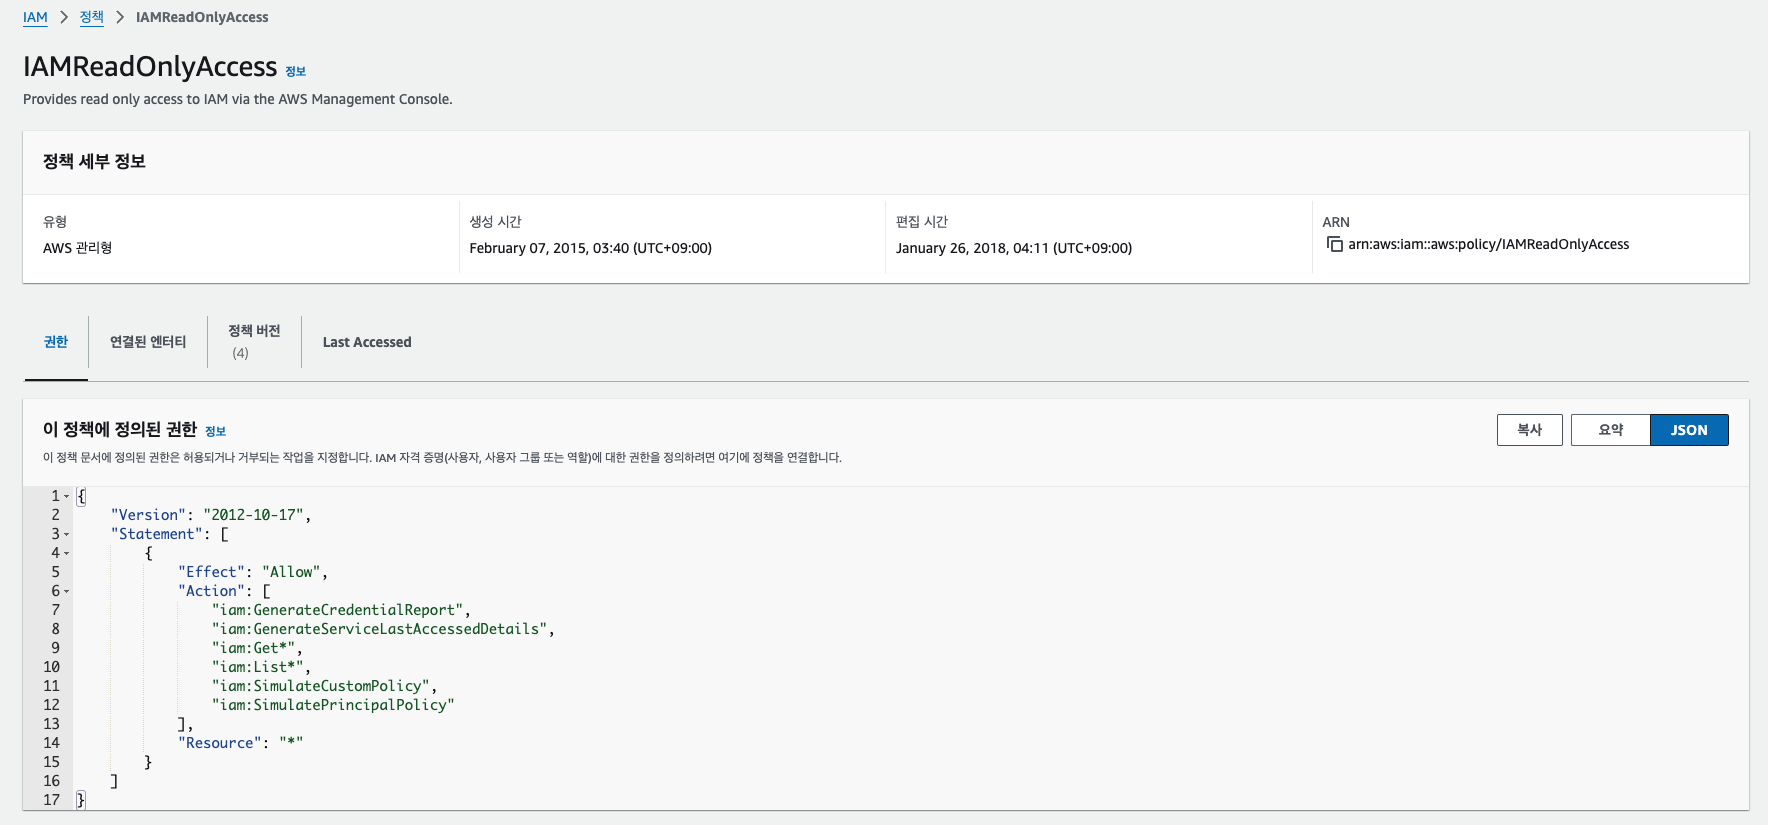Open 정보 link beside 이 정책에 정의된 권한
The image size is (1768, 825).
(x=216, y=432)
